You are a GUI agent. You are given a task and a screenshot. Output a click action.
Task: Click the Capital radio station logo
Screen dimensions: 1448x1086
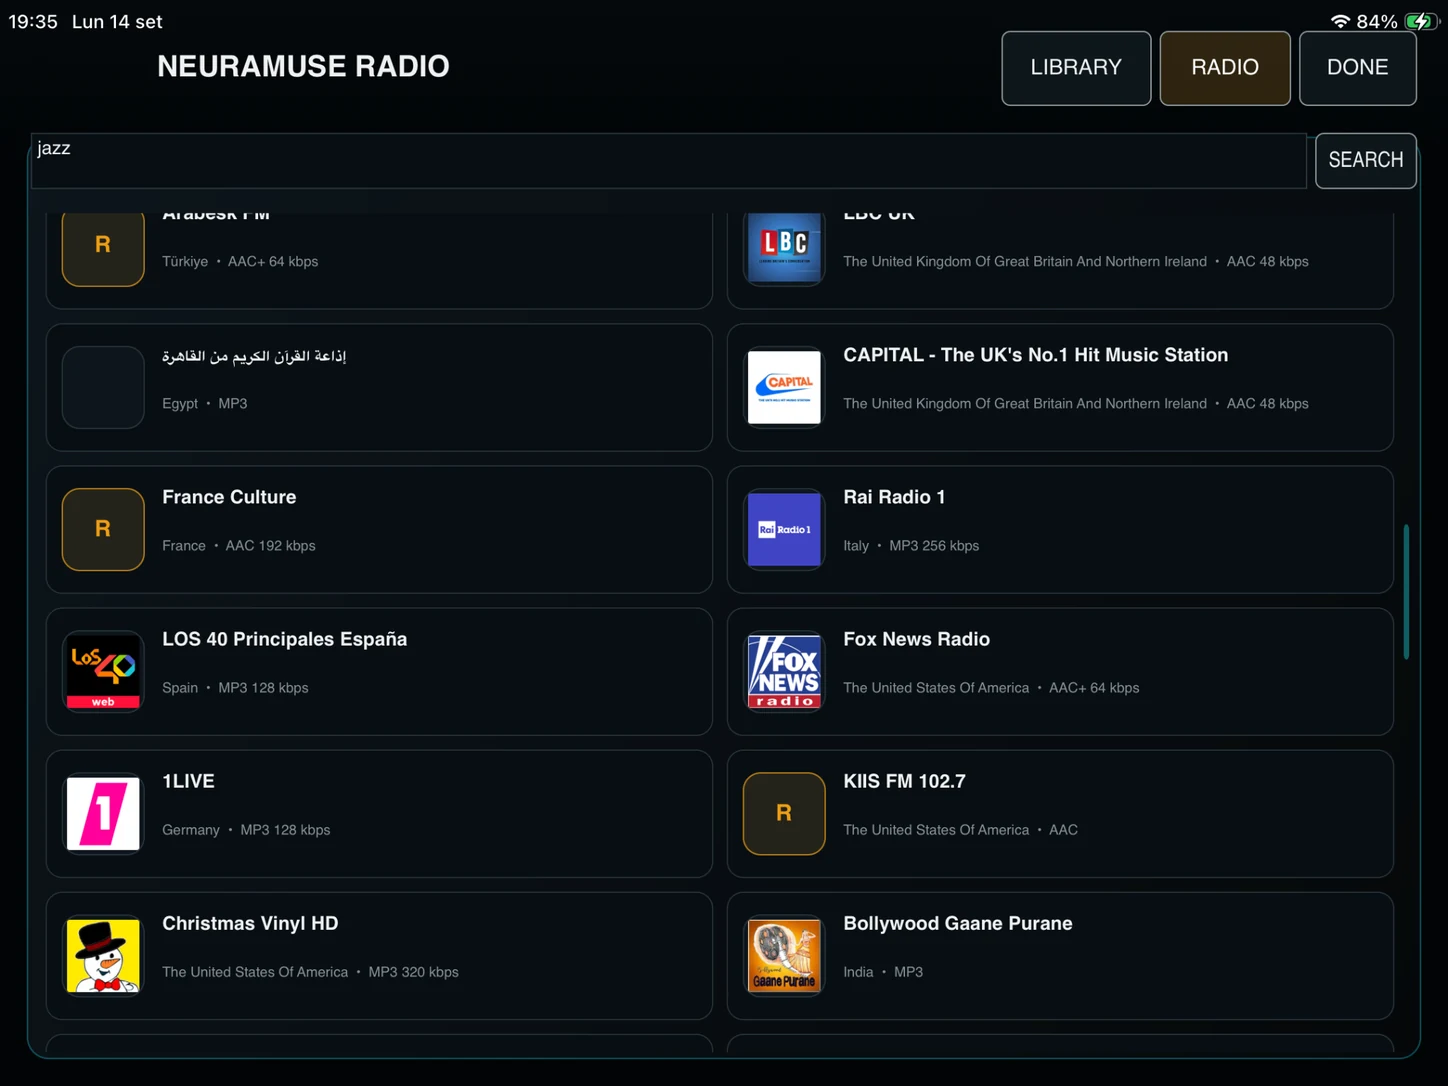tap(784, 387)
